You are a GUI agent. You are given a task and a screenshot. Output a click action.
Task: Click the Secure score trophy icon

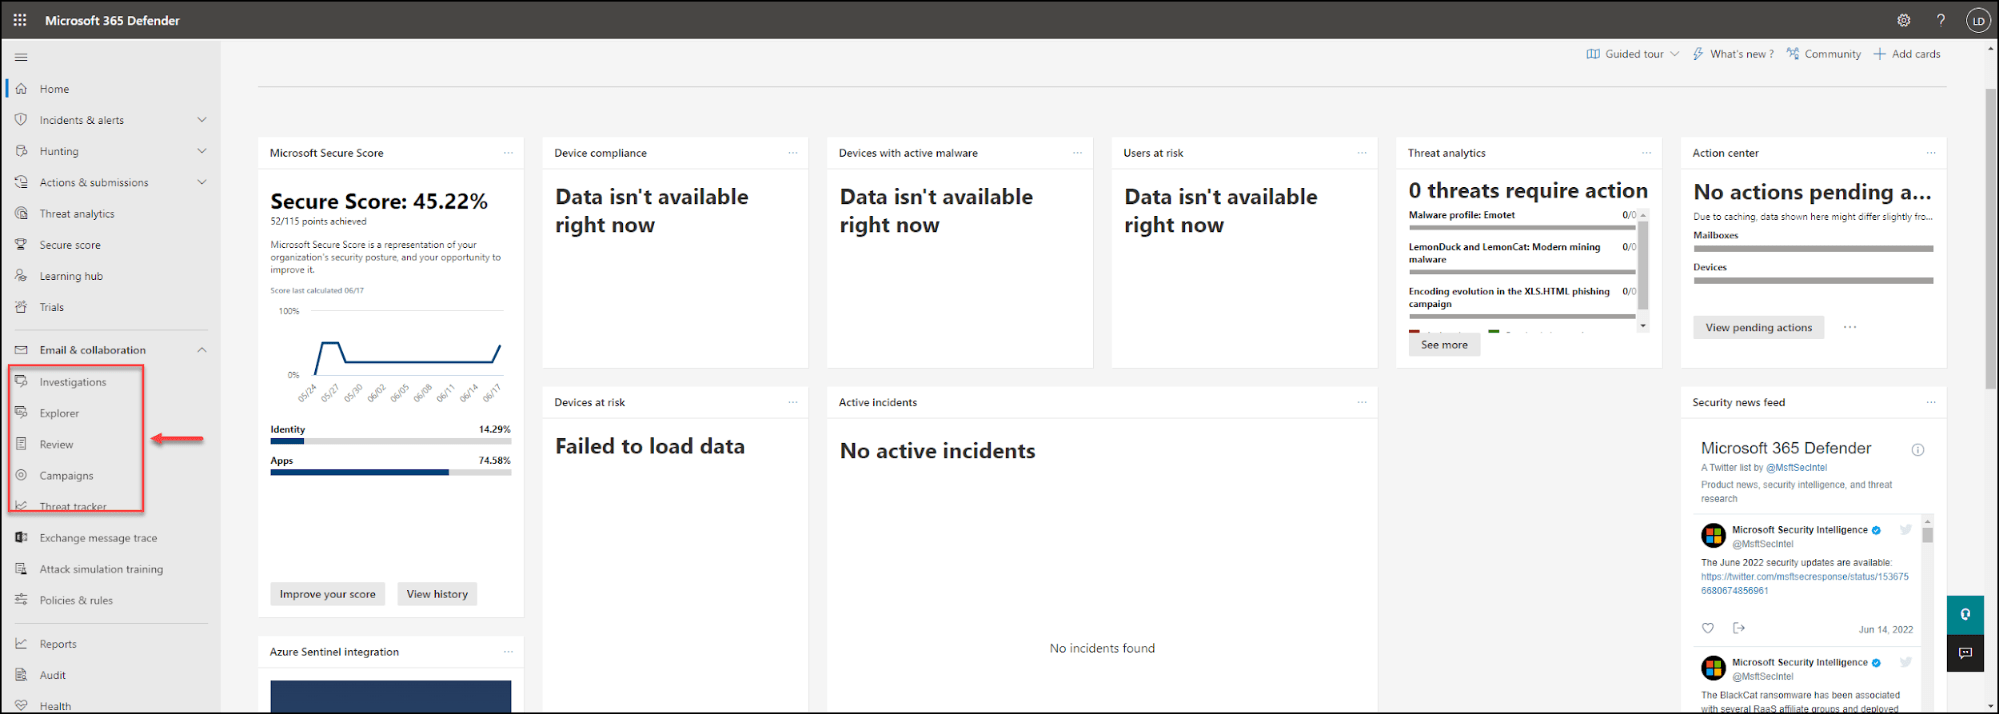[x=21, y=244]
